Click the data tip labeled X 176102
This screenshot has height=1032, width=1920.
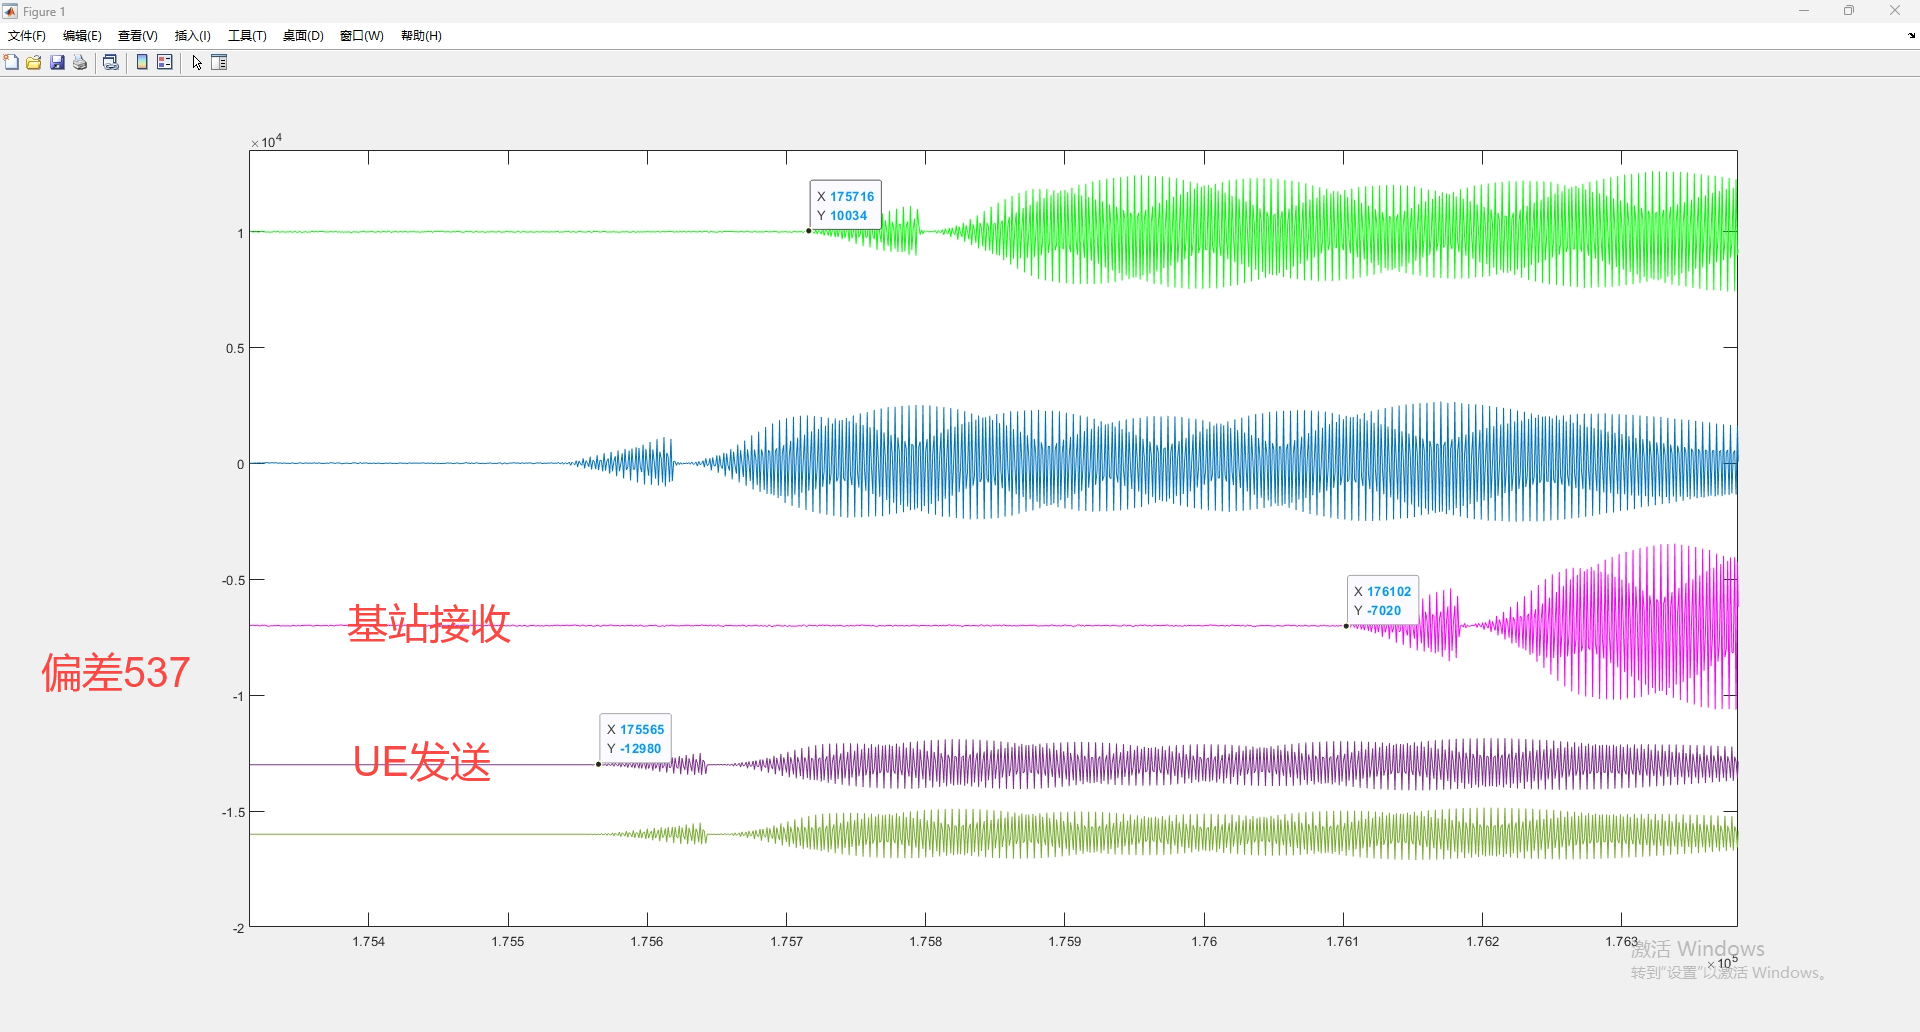coord(1382,601)
